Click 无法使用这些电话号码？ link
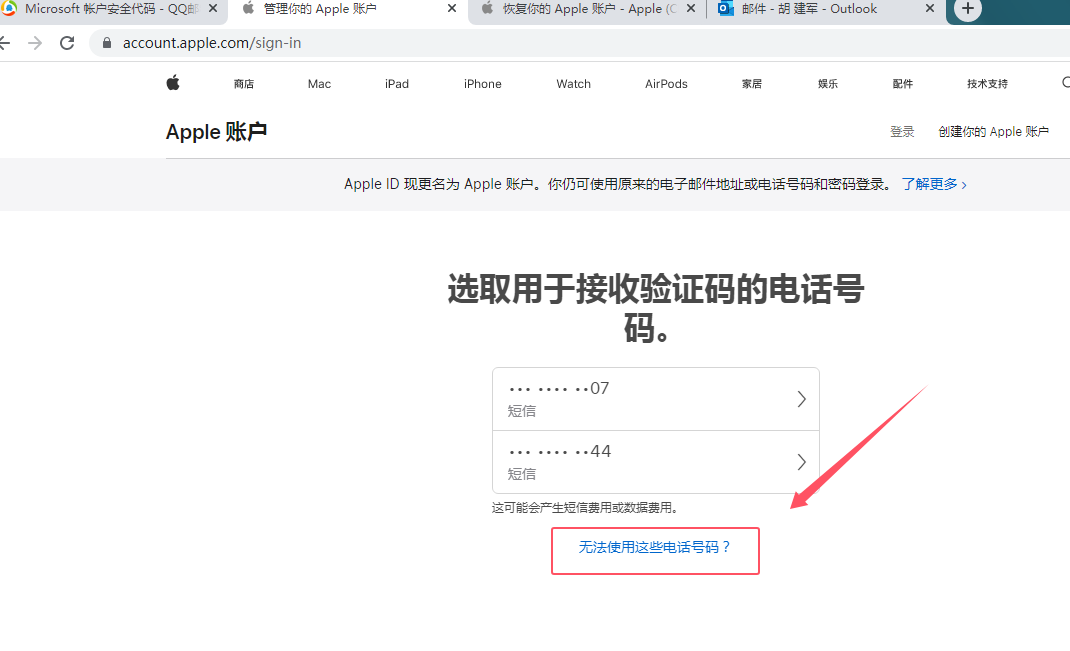1070x651 pixels. [655, 547]
